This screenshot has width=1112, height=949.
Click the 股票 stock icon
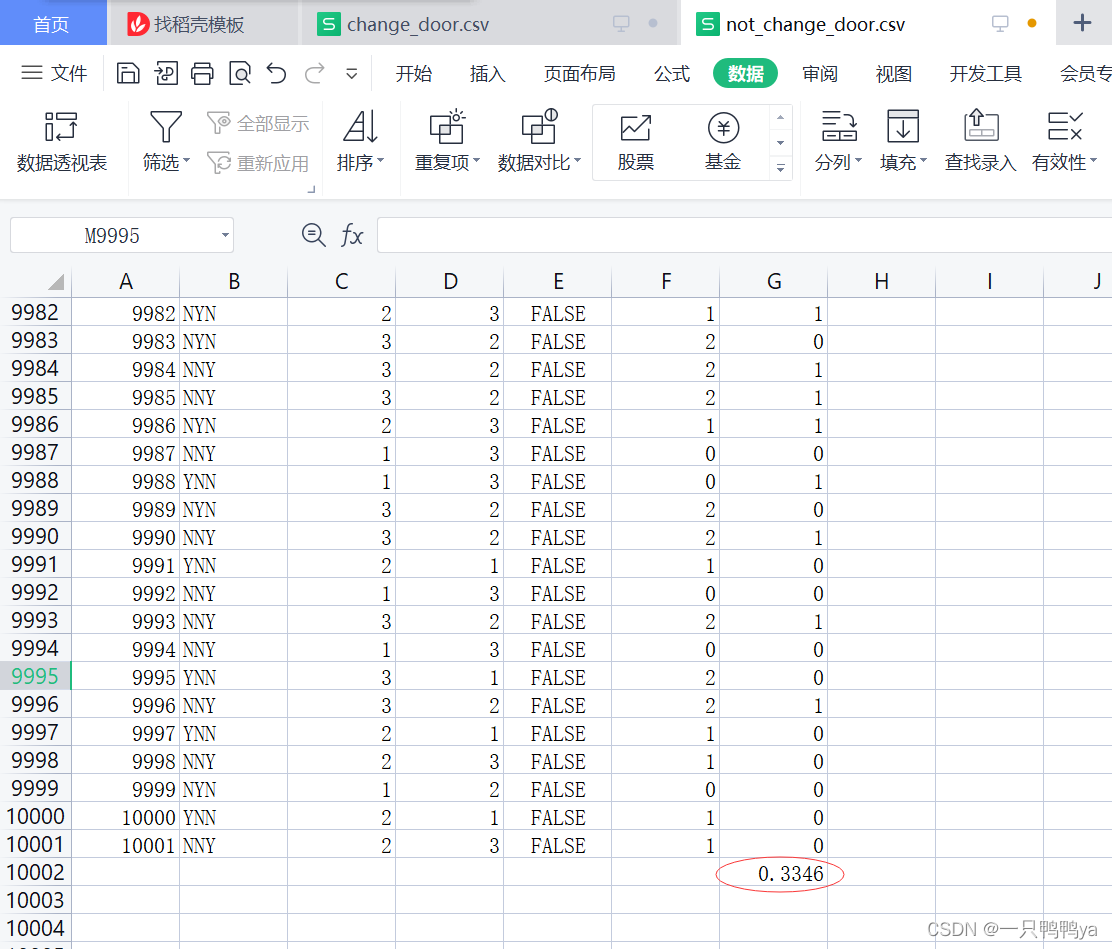pos(635,128)
